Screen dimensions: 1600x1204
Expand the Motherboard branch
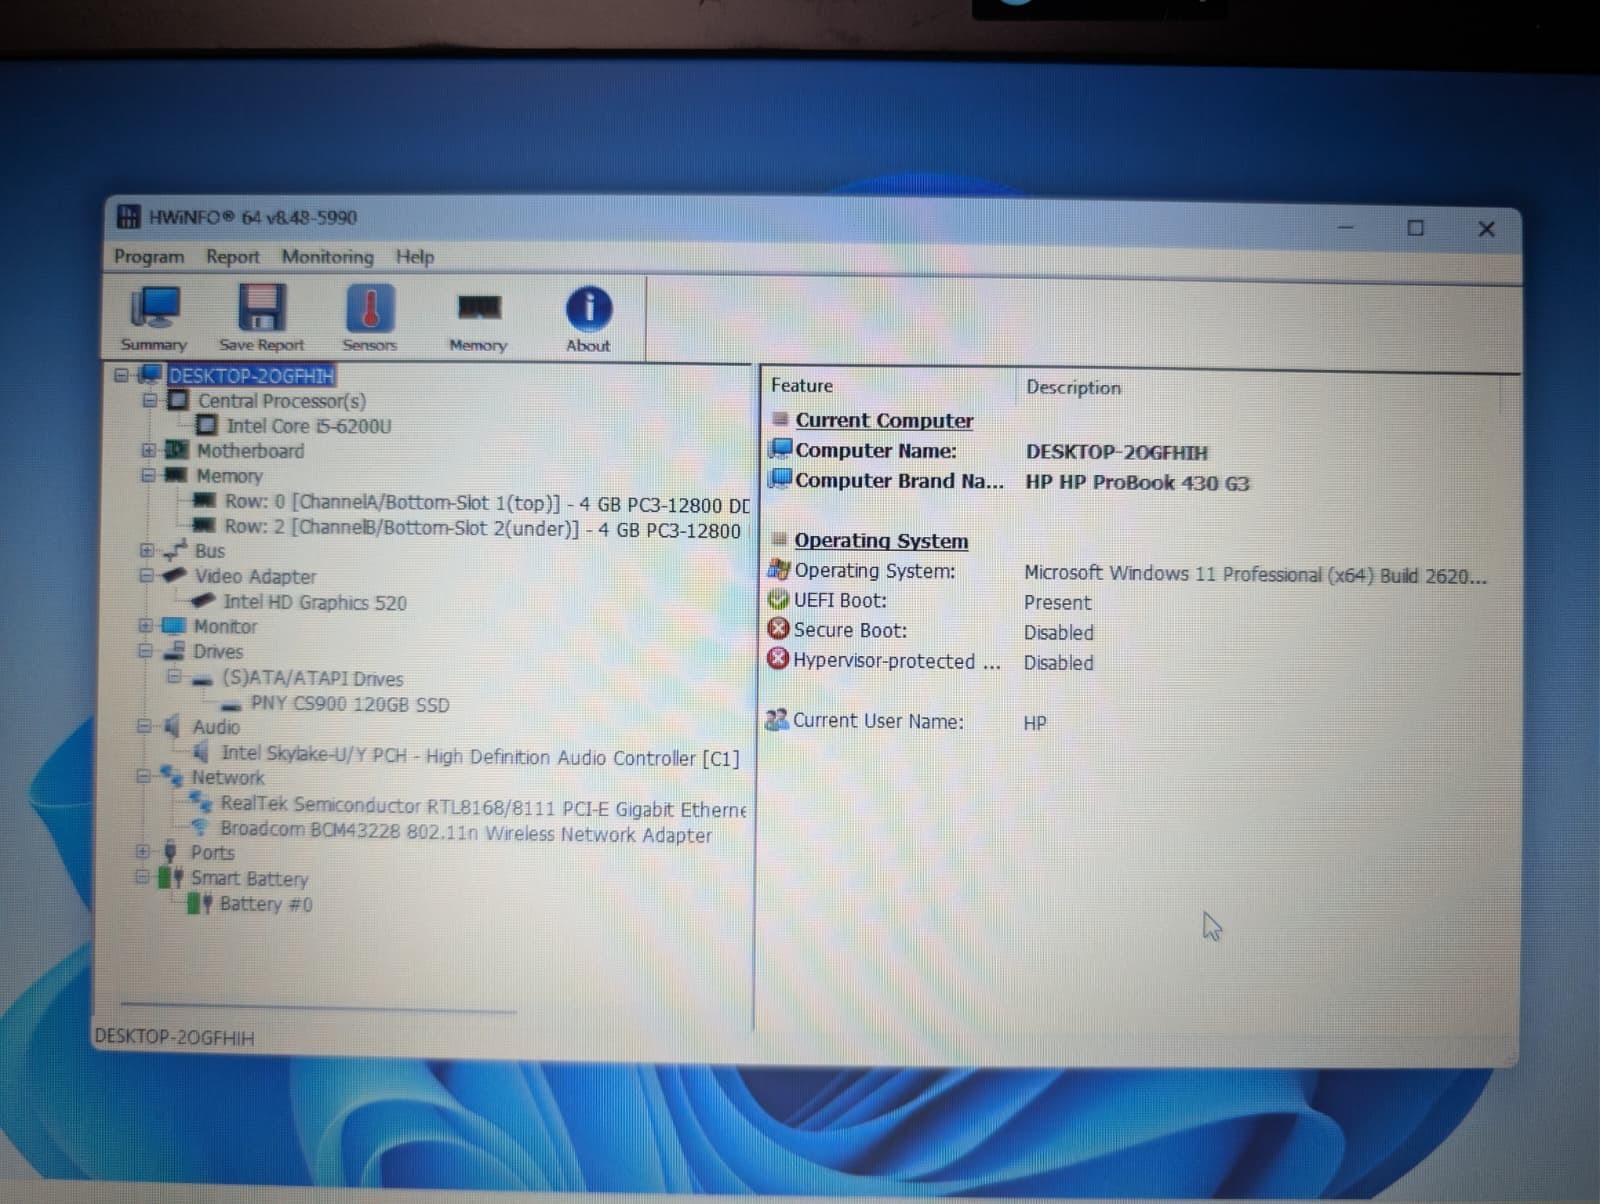coord(148,450)
